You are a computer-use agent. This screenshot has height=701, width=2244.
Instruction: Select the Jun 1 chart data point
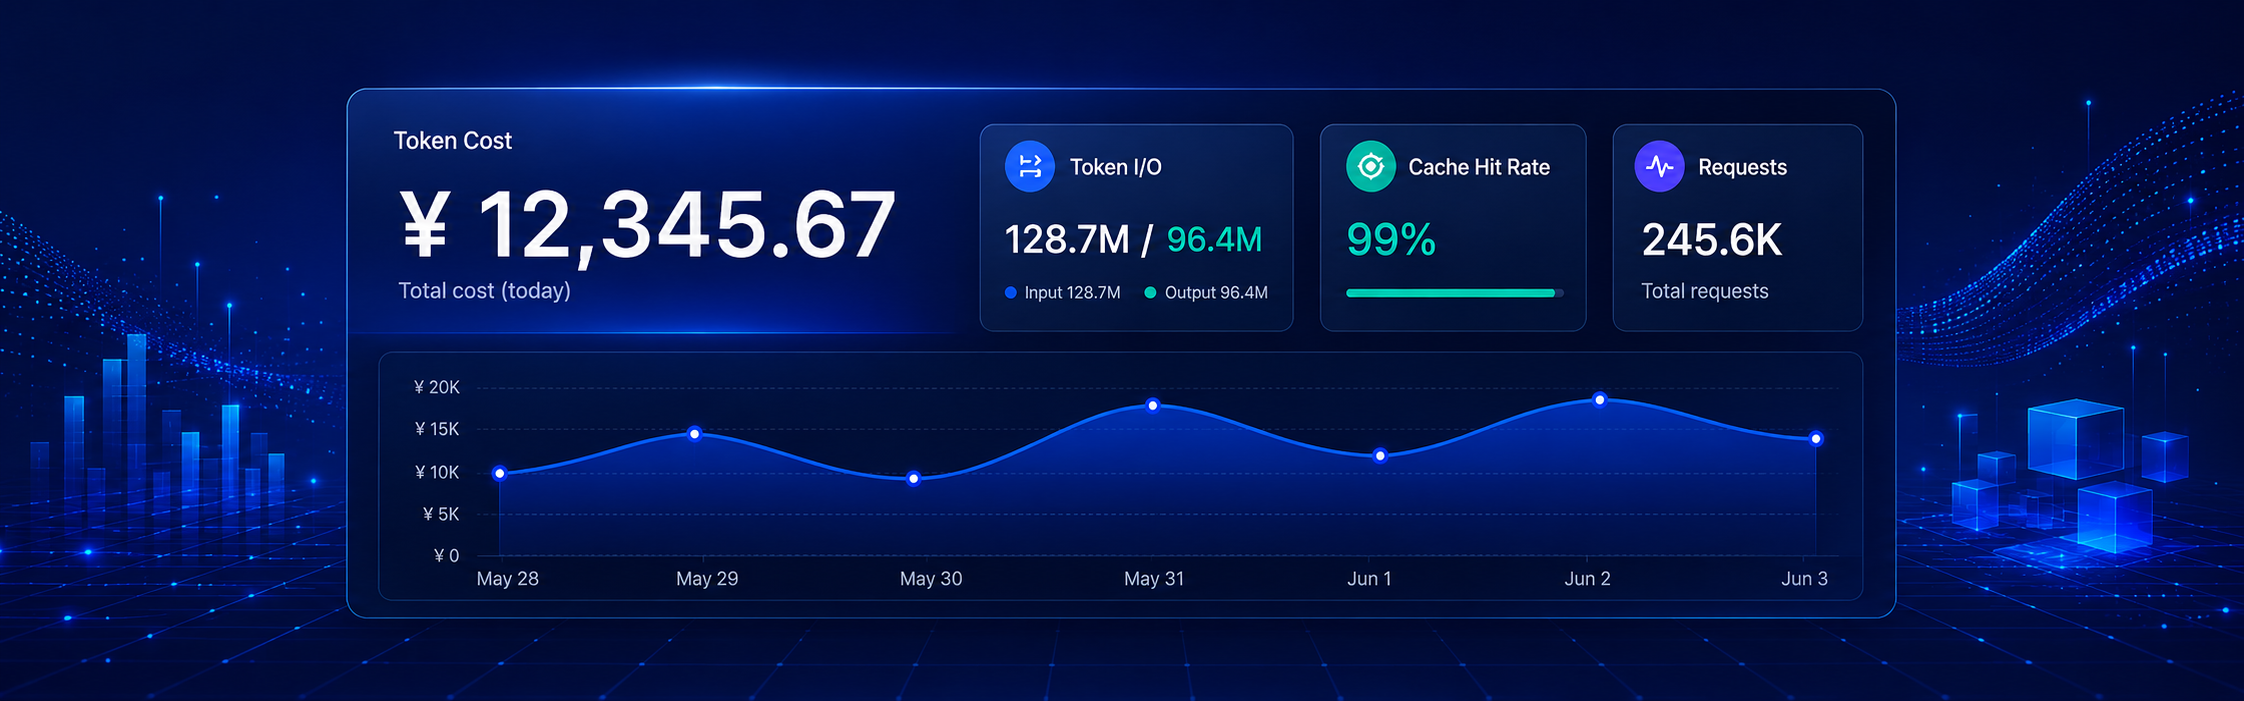[x=1380, y=456]
